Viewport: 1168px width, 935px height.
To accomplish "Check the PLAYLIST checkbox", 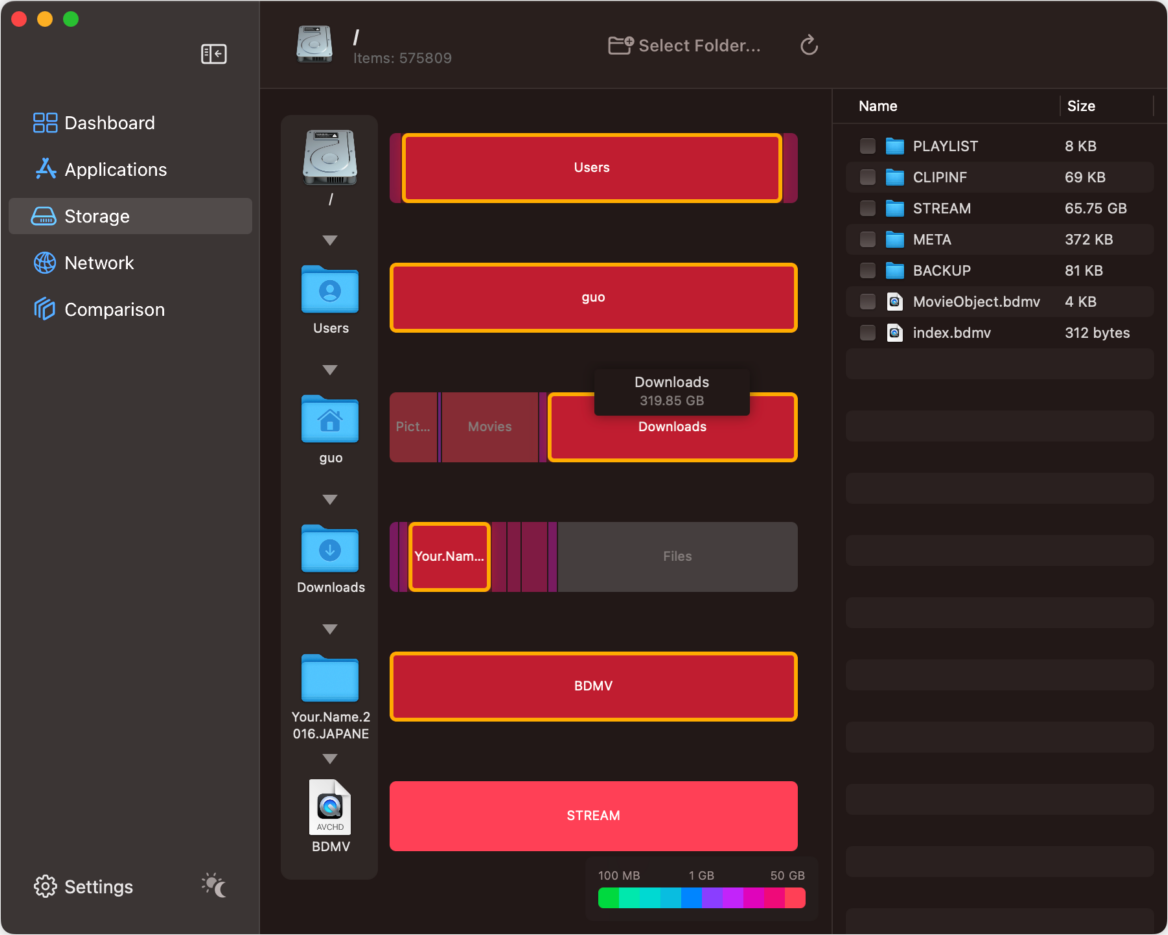I will [x=867, y=146].
